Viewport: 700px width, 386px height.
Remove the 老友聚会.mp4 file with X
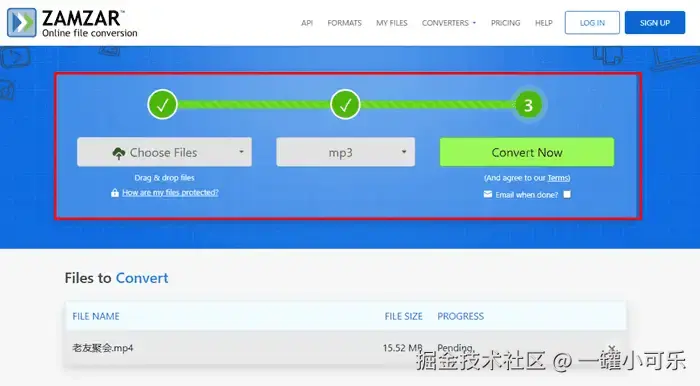click(612, 348)
